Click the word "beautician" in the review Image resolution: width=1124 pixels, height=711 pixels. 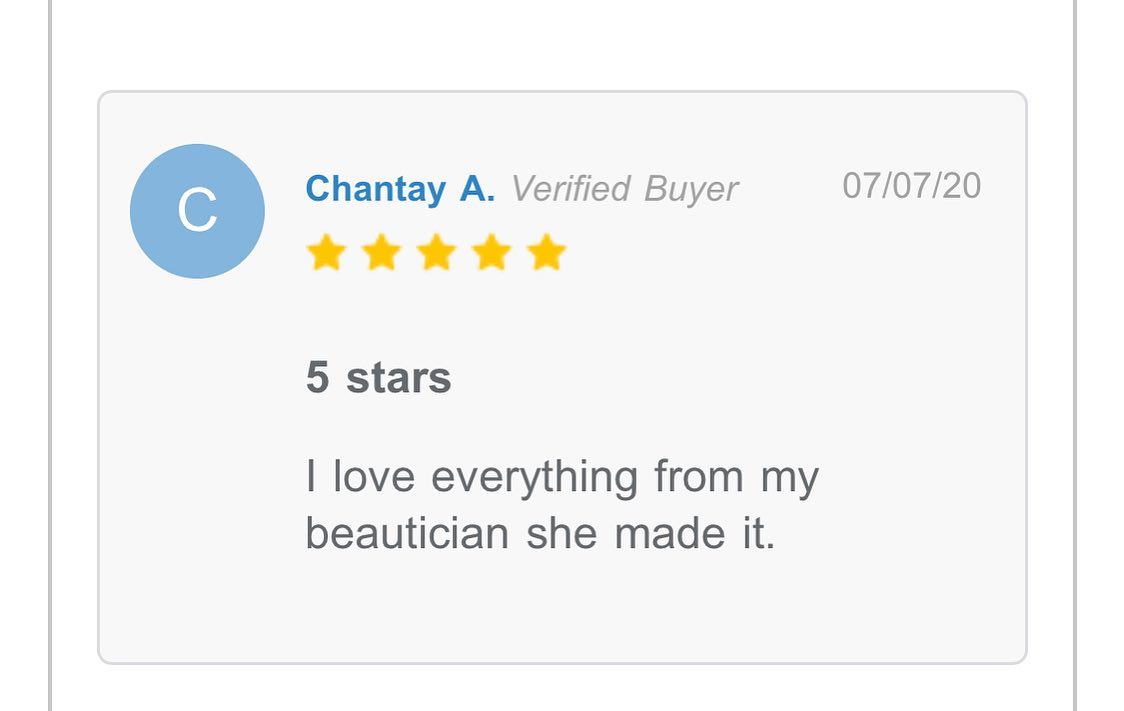pyautogui.click(x=407, y=533)
